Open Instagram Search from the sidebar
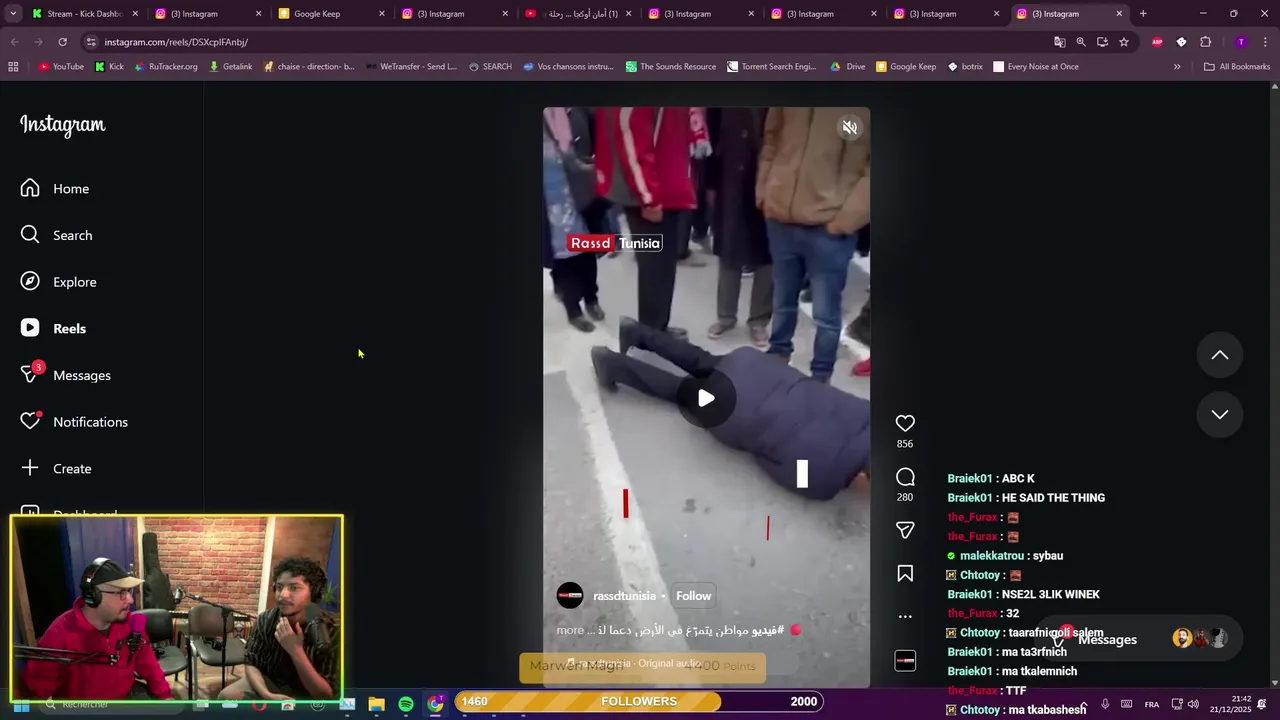Viewport: 1280px width, 720px height. 57,235
